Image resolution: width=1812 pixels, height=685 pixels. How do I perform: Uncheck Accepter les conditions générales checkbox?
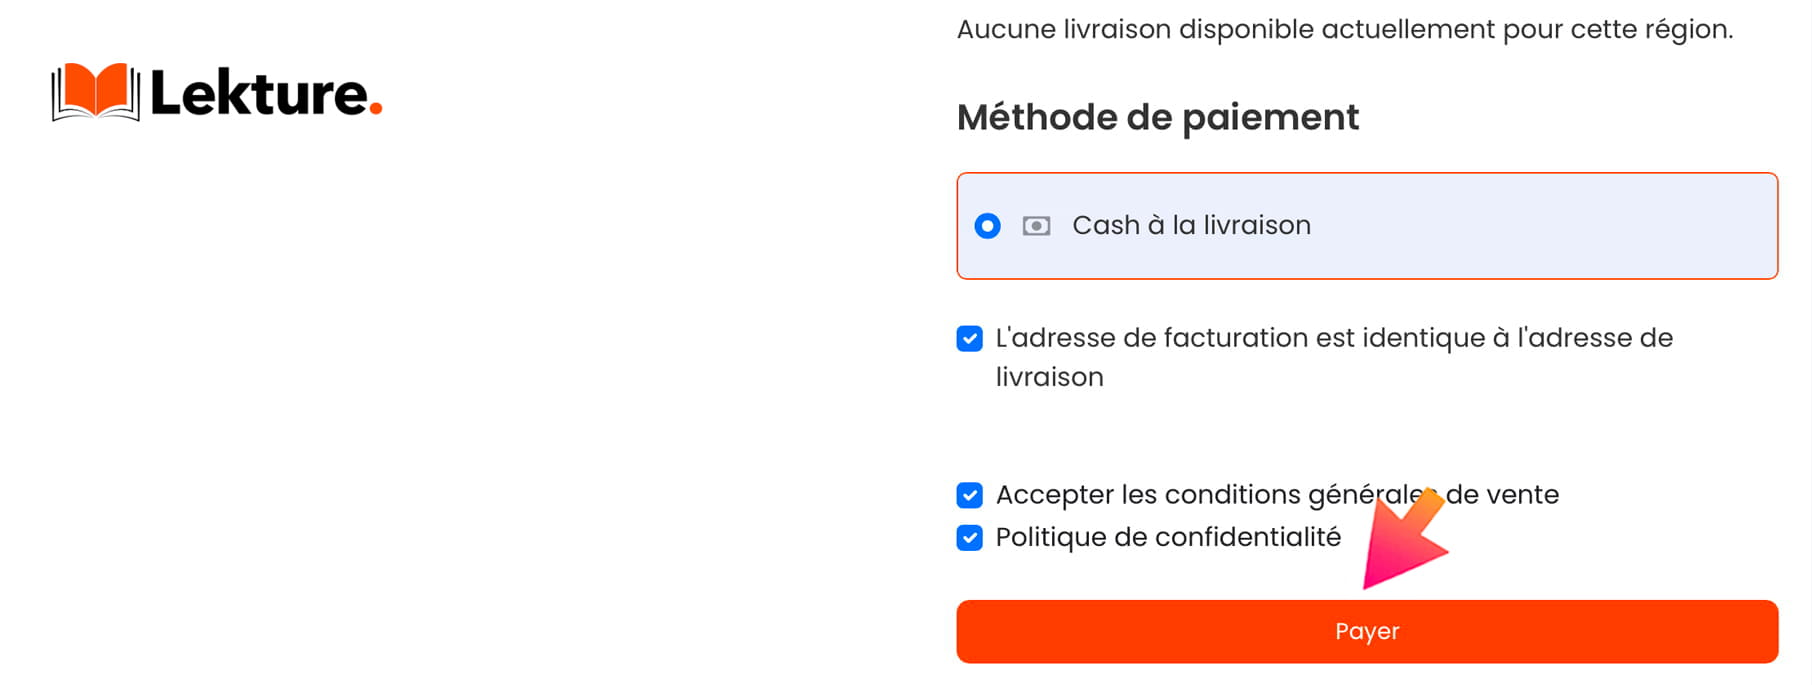pos(969,495)
